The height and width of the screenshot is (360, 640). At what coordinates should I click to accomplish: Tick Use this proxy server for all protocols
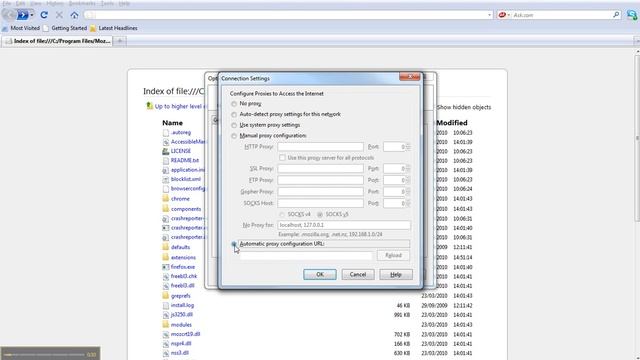(282, 158)
